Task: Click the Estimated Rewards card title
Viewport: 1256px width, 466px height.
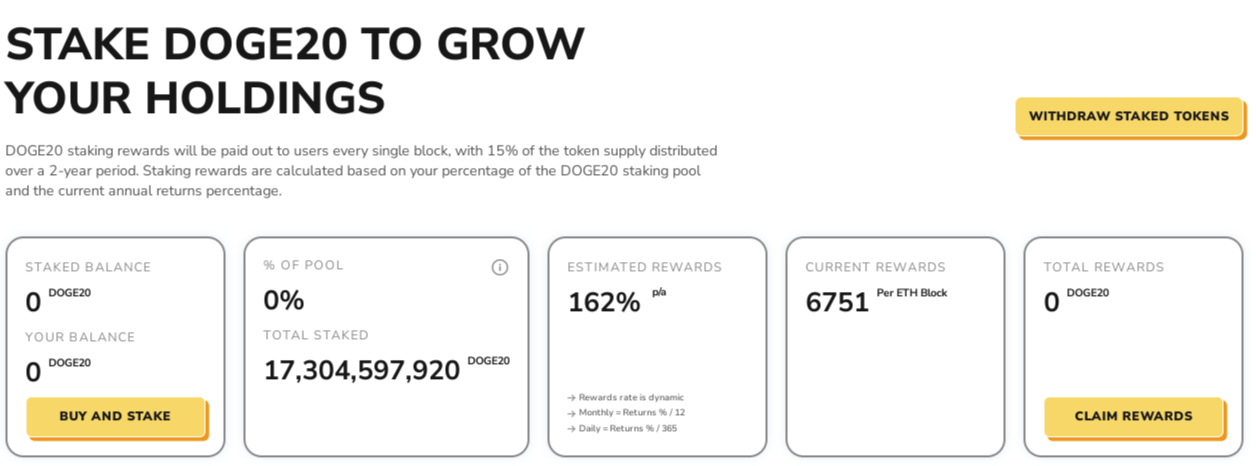Action: (645, 267)
